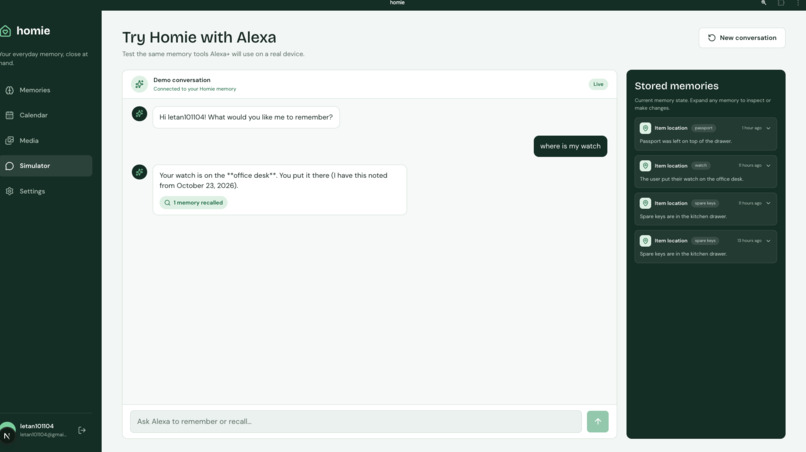
Task: Click the Live status badge
Action: coord(598,84)
